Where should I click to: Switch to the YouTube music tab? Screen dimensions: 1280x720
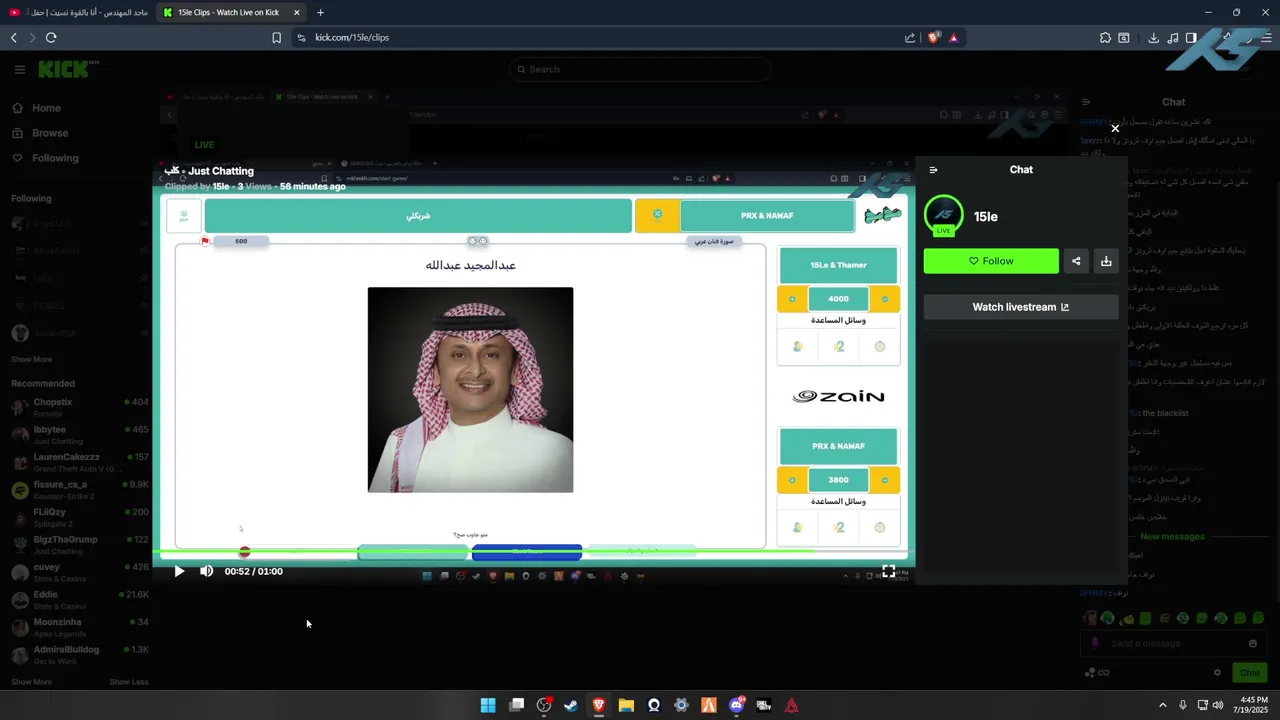click(78, 12)
